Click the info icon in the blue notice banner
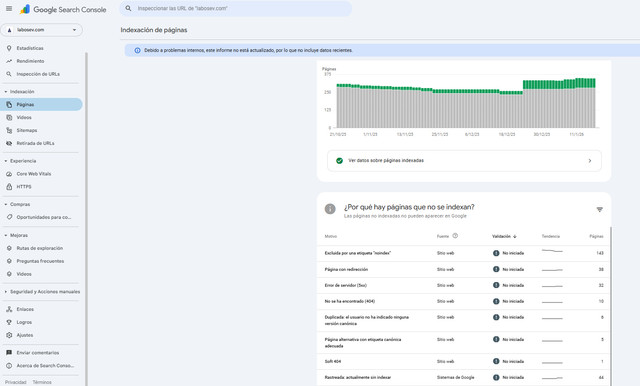This screenshot has width=640, height=386. [137, 51]
